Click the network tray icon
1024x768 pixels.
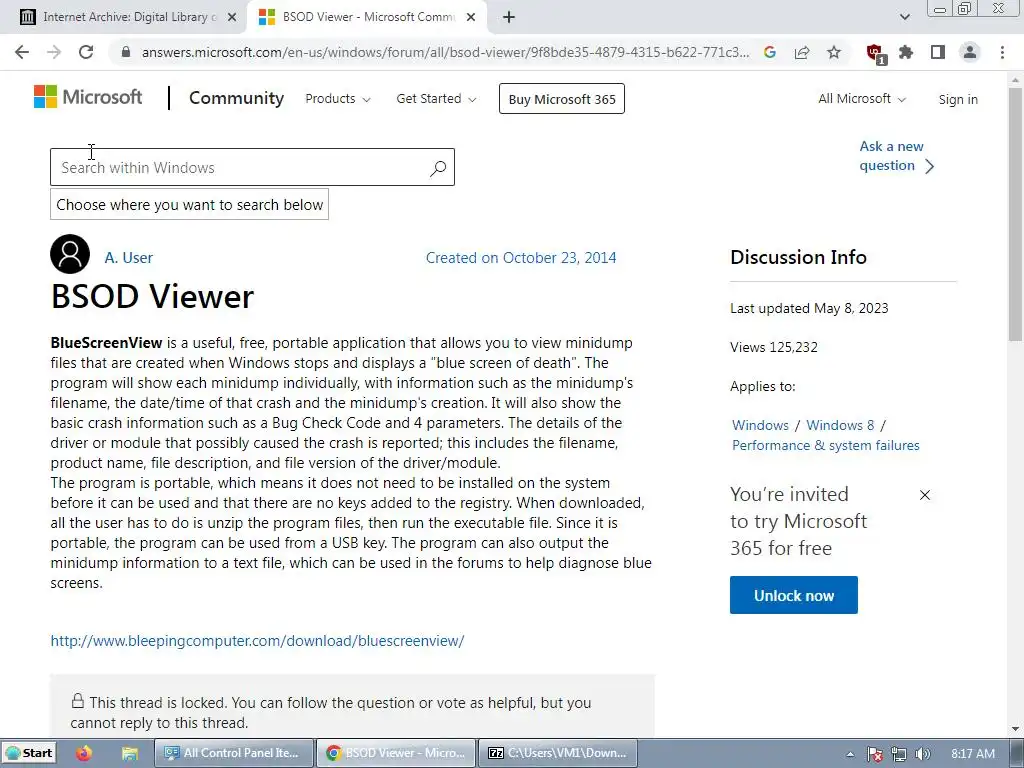tap(899, 754)
